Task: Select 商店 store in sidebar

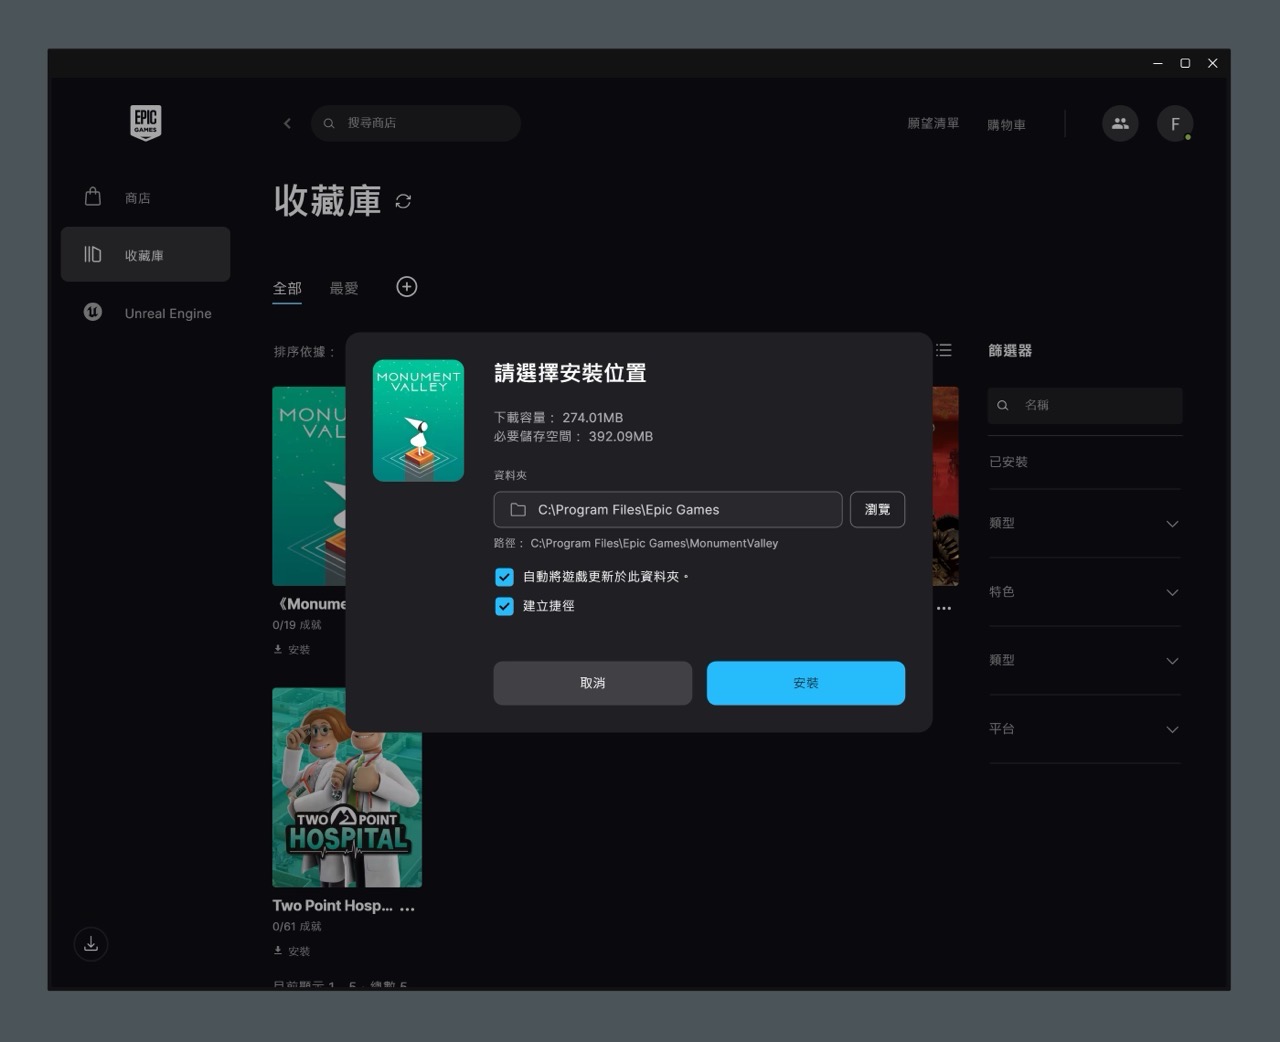Action: coord(146,197)
